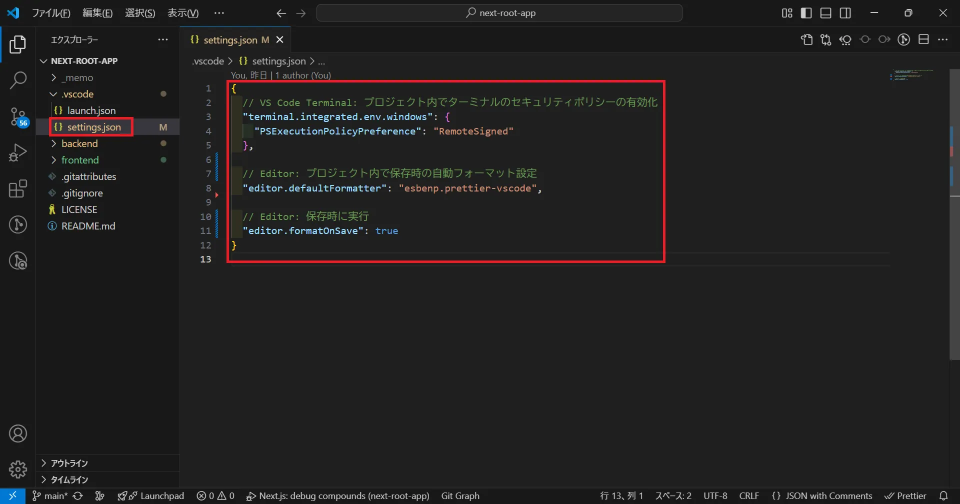Click the editor minimap
Screen dimensions: 960x504
(x=912, y=75)
